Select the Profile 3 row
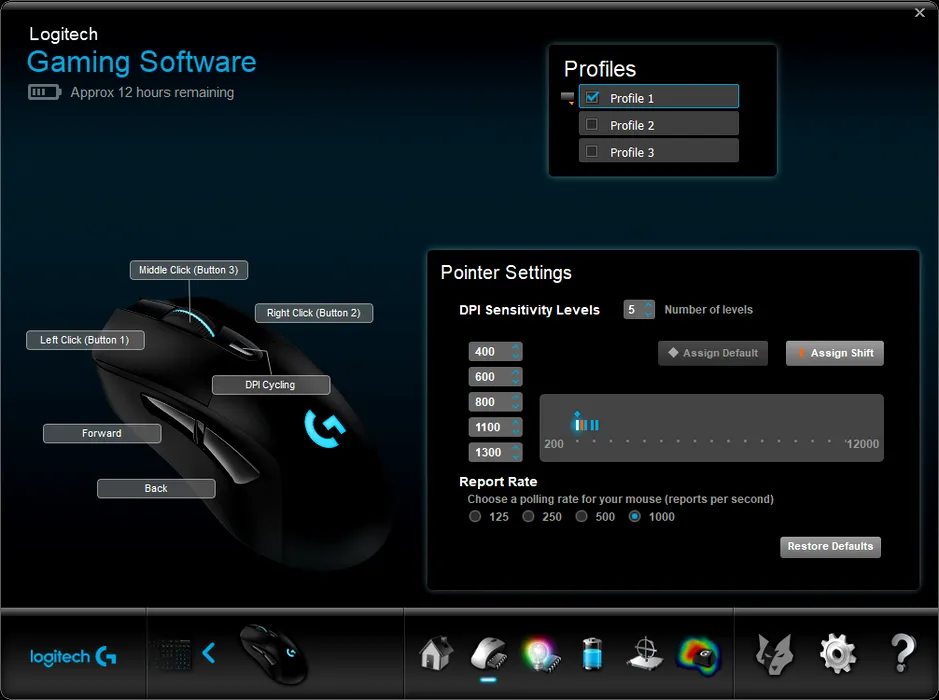The height and width of the screenshot is (700, 939). (x=659, y=151)
